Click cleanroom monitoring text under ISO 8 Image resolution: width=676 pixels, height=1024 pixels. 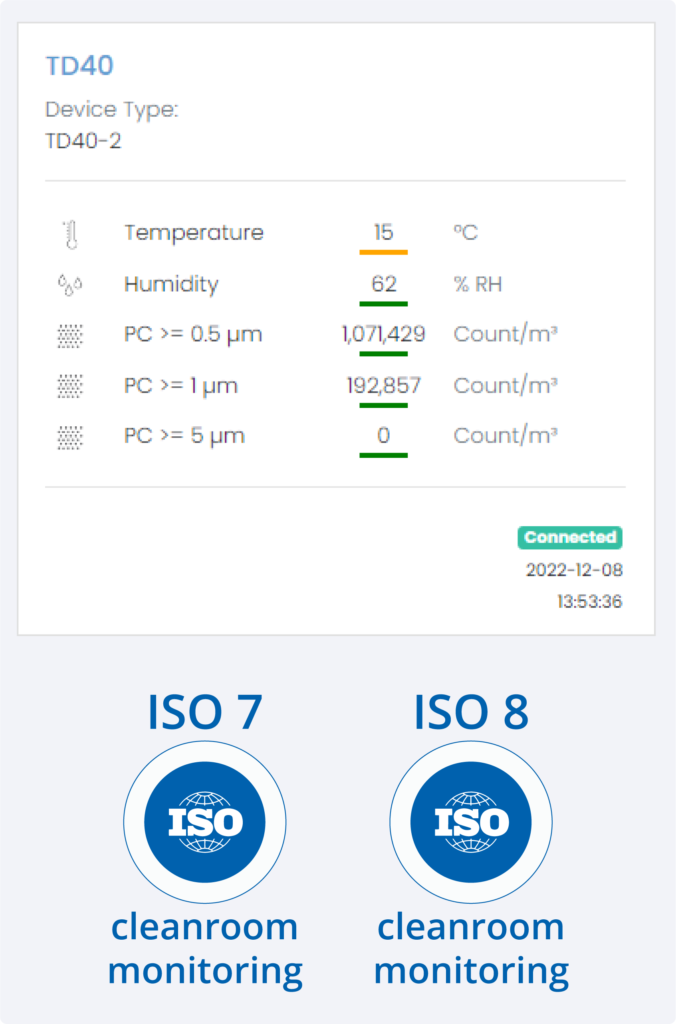pos(471,949)
